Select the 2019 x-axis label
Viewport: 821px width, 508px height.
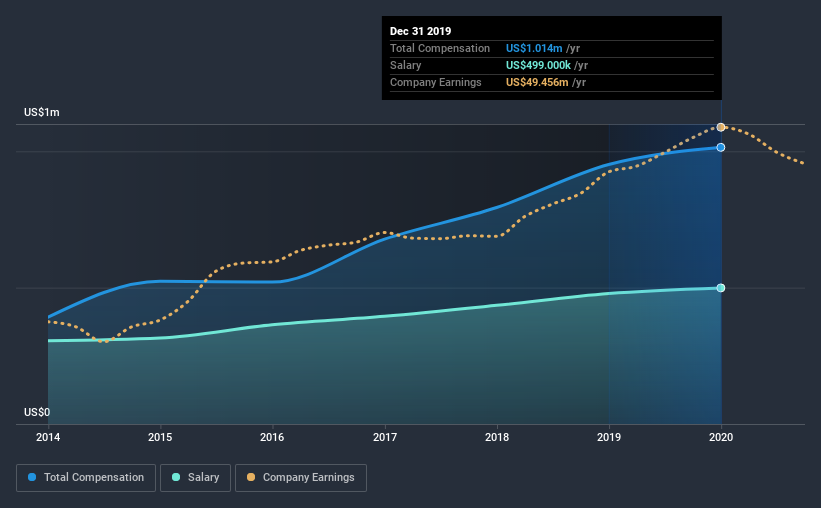[x=609, y=437]
